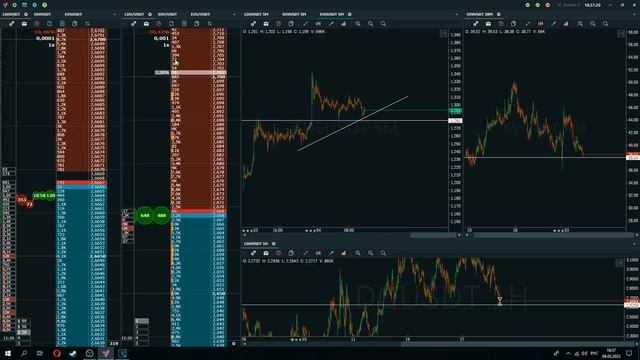Open settings gear next to SSVUSDT 30M tab
This screenshot has height=360, width=640.
pyautogui.click(x=498, y=14)
